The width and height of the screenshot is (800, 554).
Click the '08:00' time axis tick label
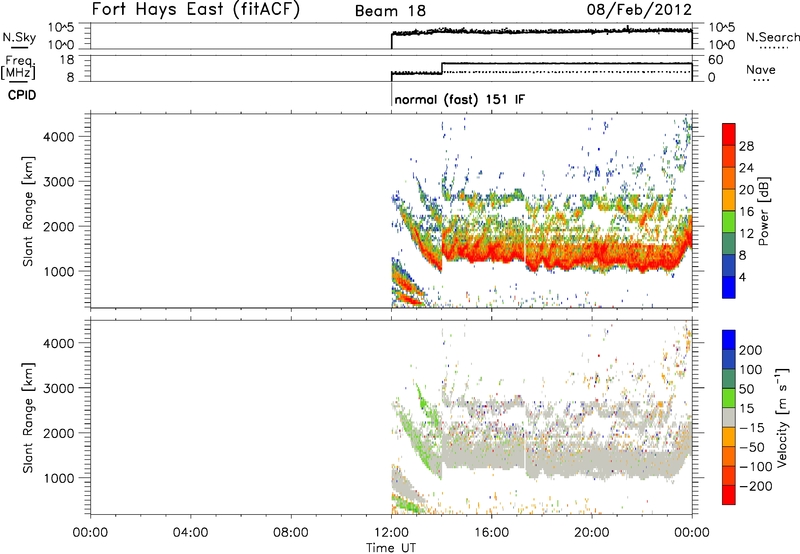[x=291, y=533]
